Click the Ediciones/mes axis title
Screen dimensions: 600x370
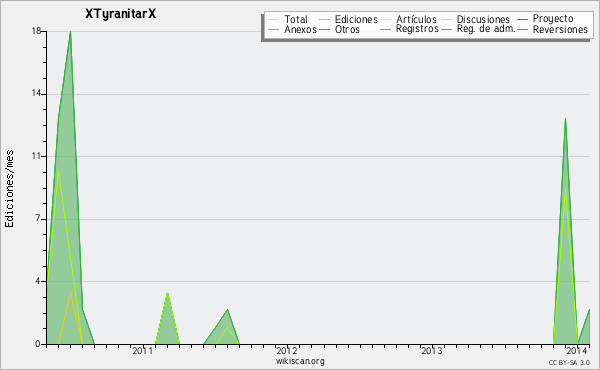click(9, 188)
